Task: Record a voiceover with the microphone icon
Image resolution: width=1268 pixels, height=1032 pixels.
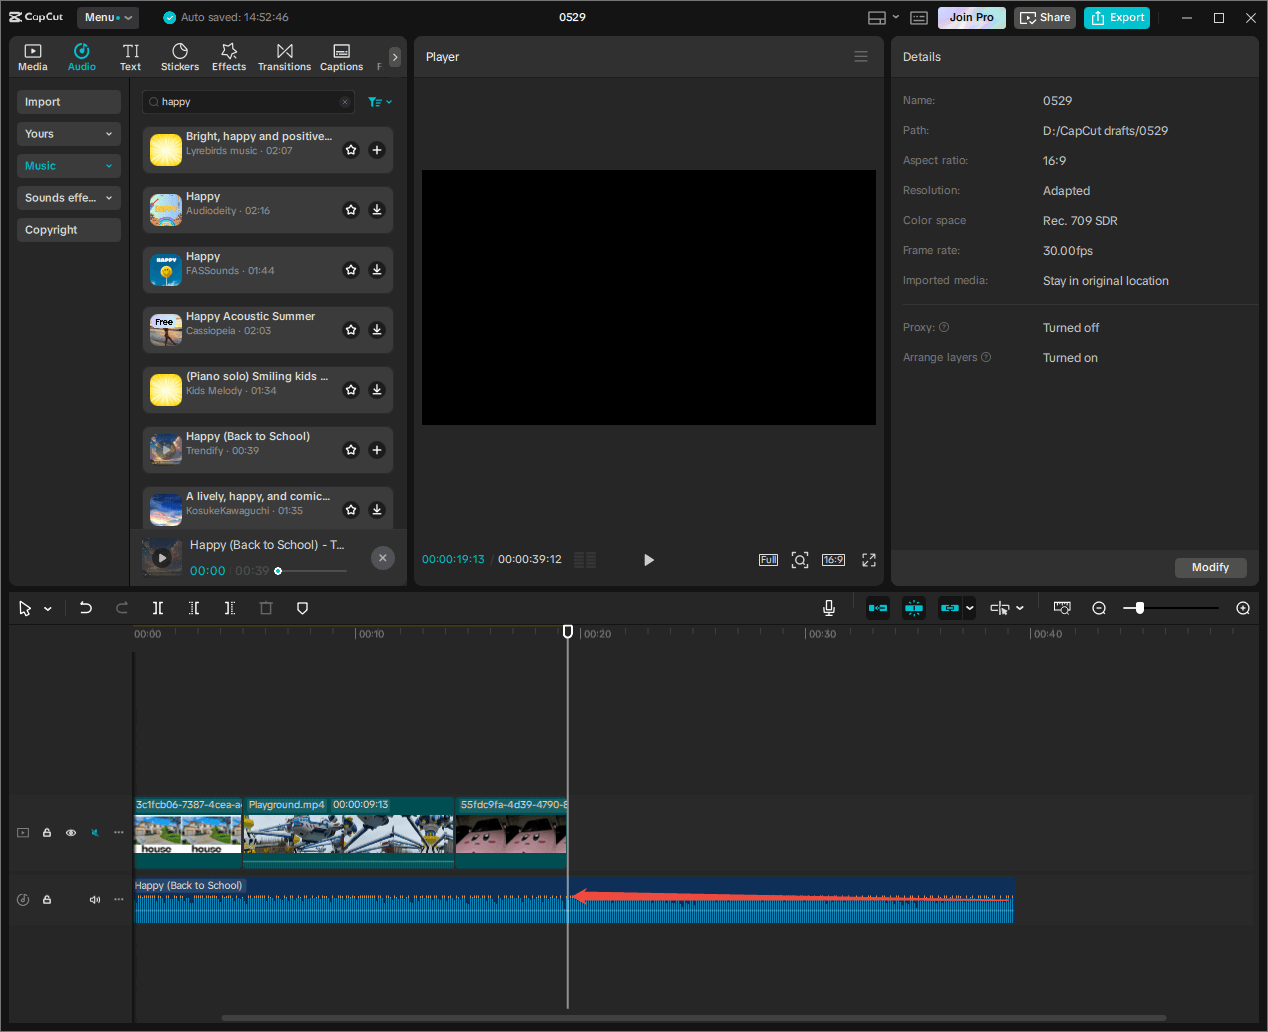Action: point(828,607)
